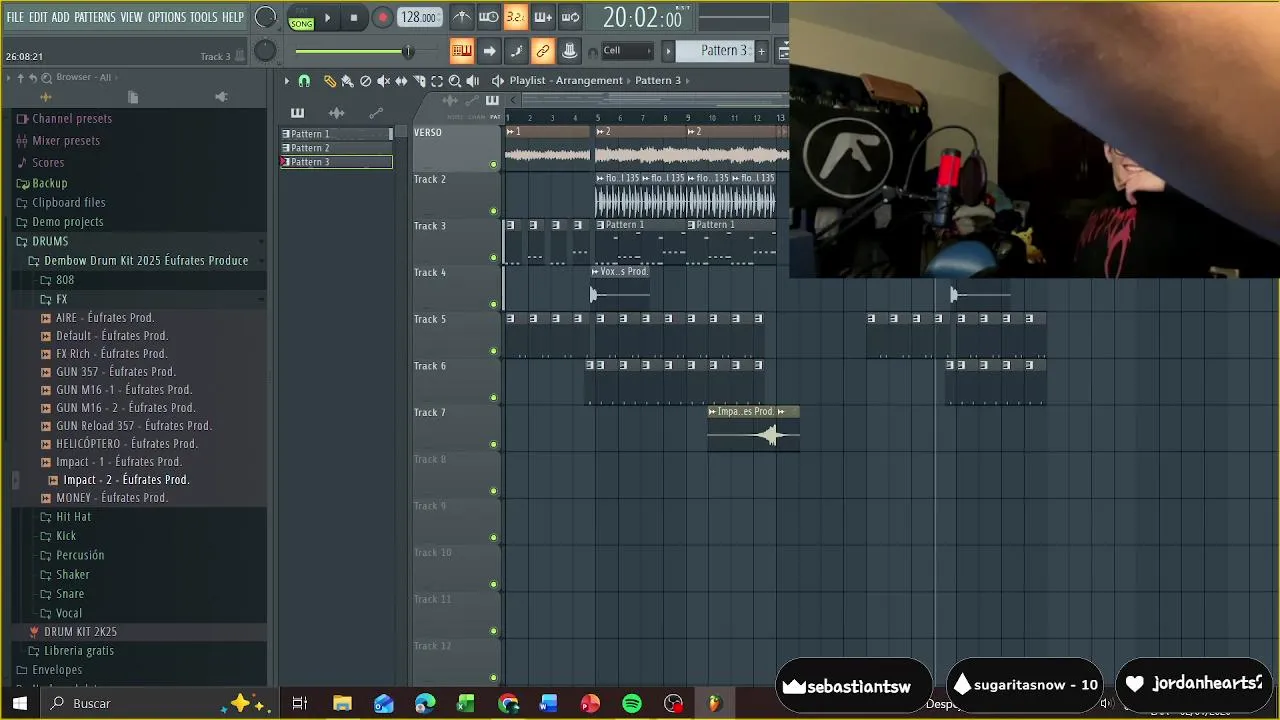Toggle Pat/Song mode switch

pos(301,18)
